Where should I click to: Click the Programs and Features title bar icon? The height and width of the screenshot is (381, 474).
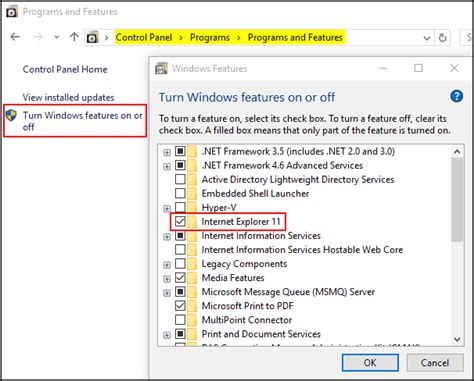pos(12,12)
